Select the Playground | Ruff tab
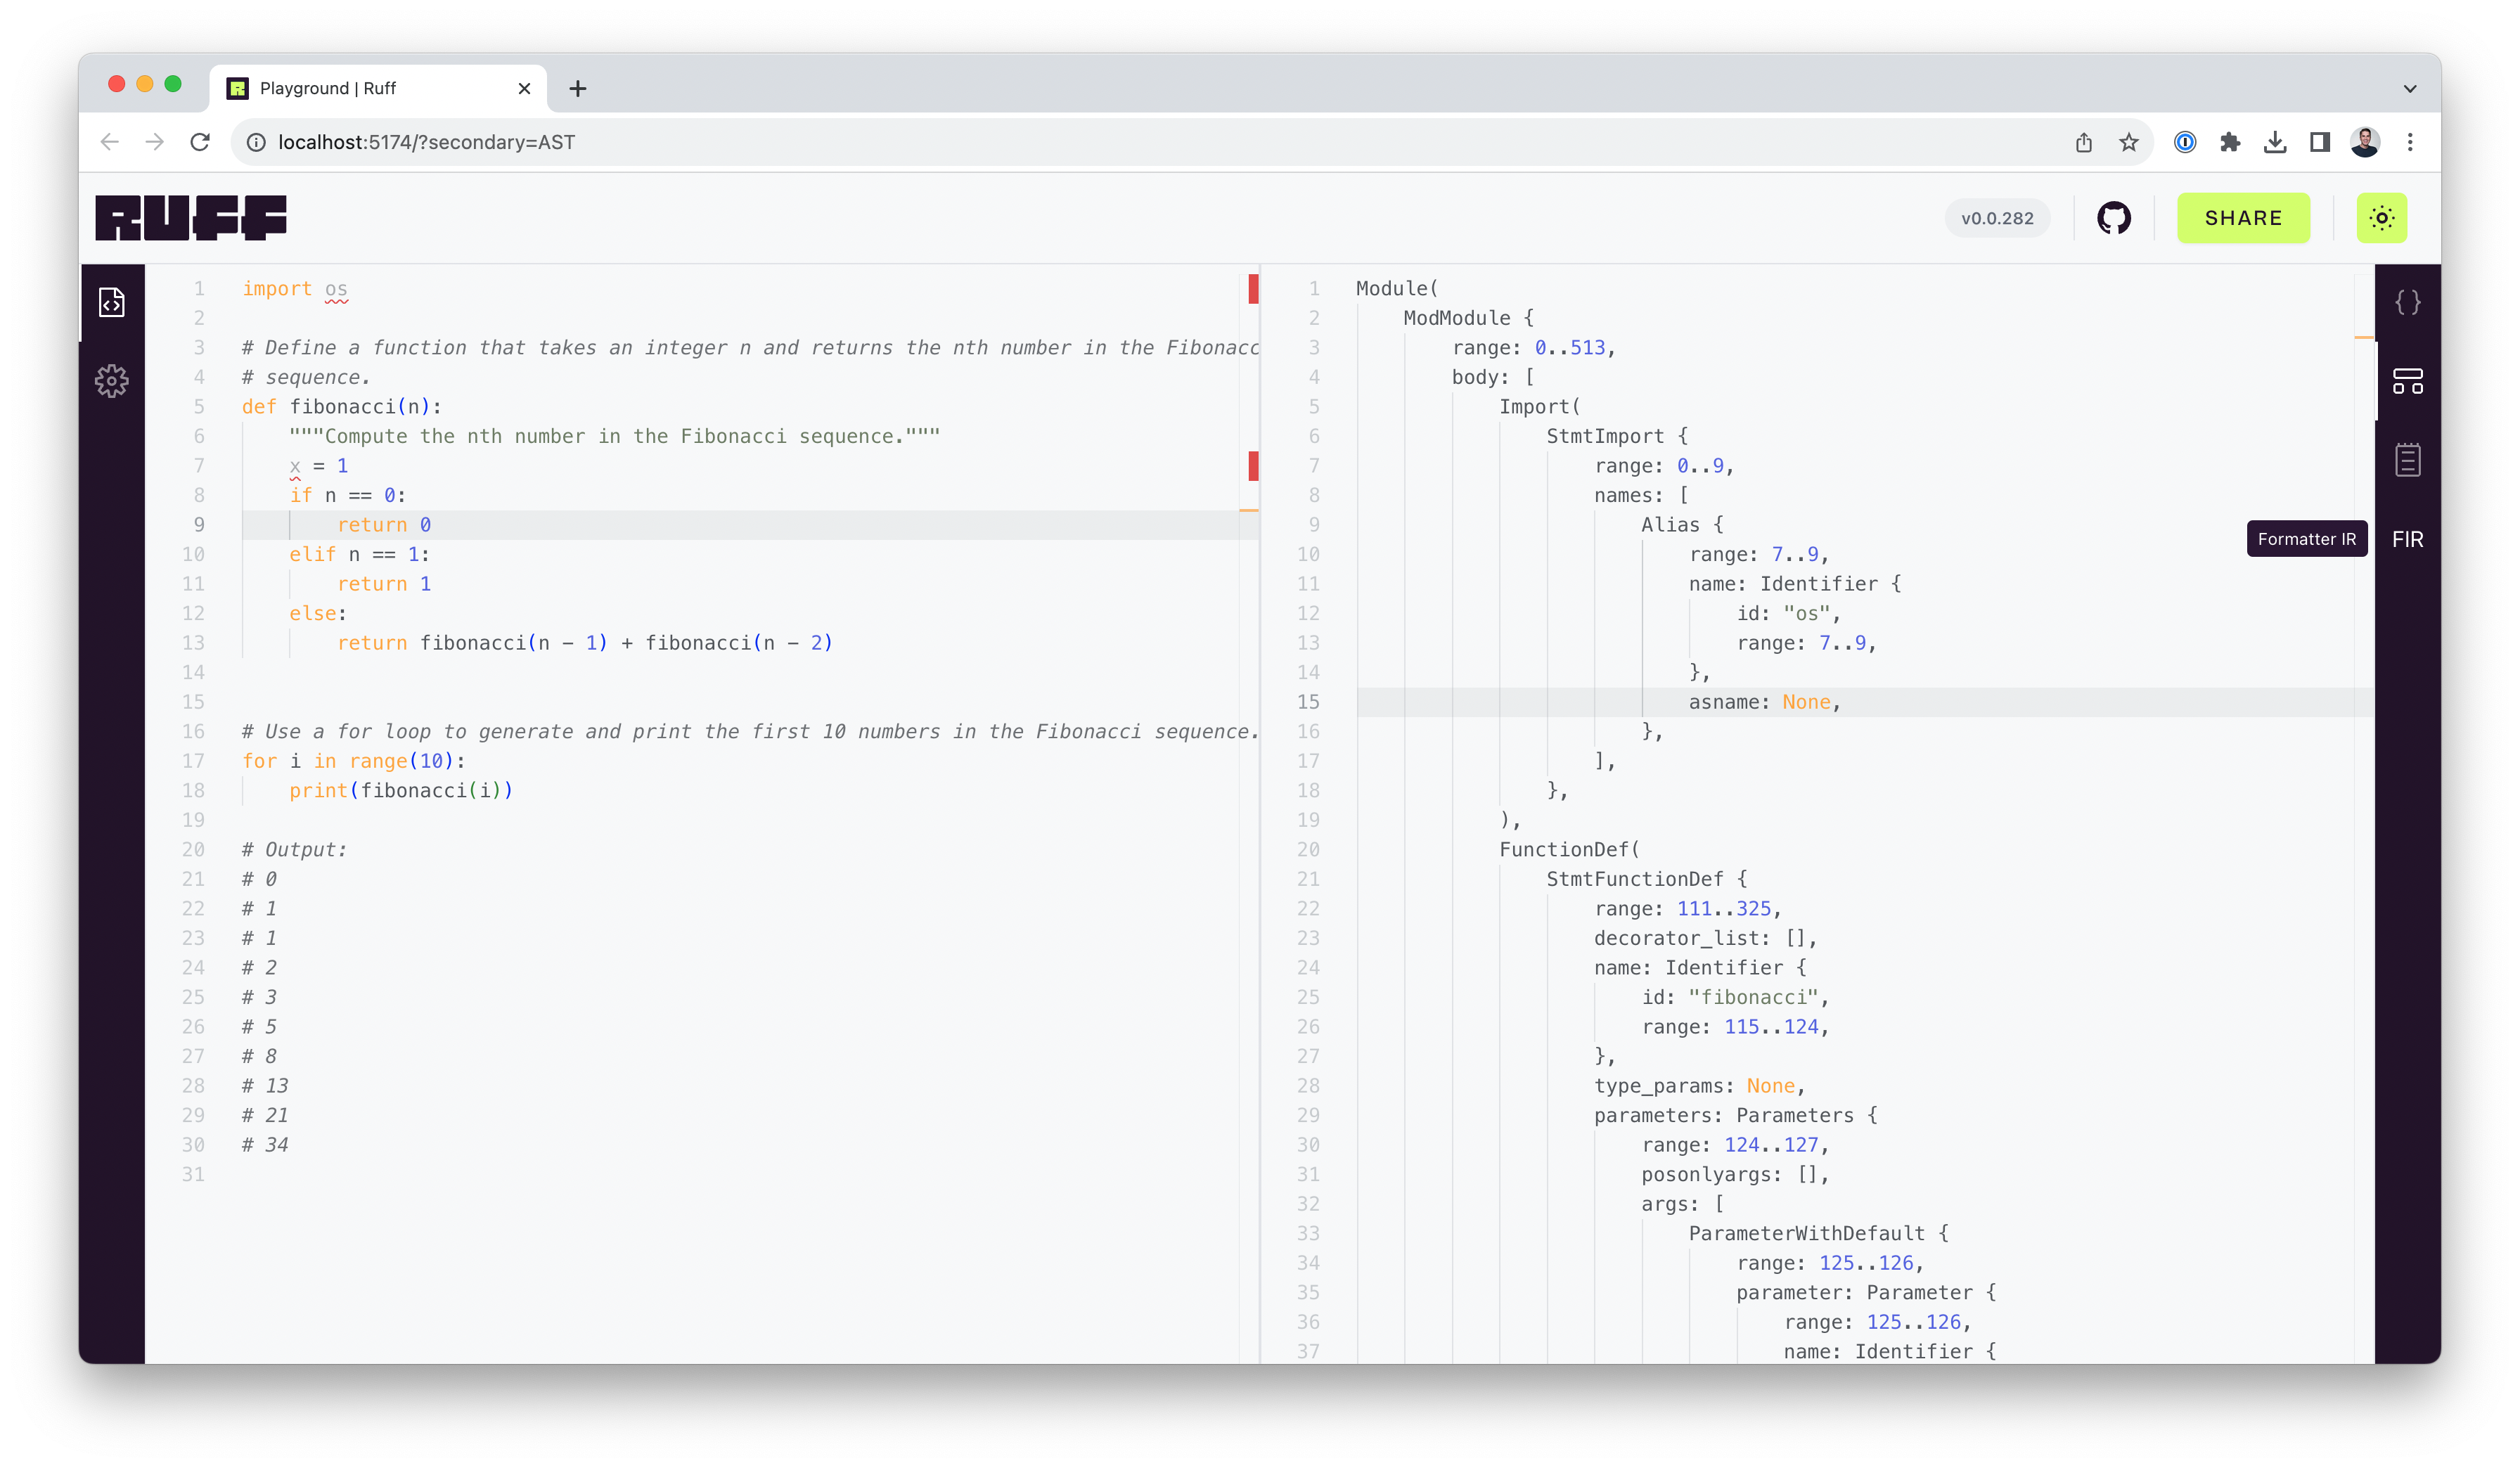This screenshot has height=1468, width=2520. pos(378,88)
